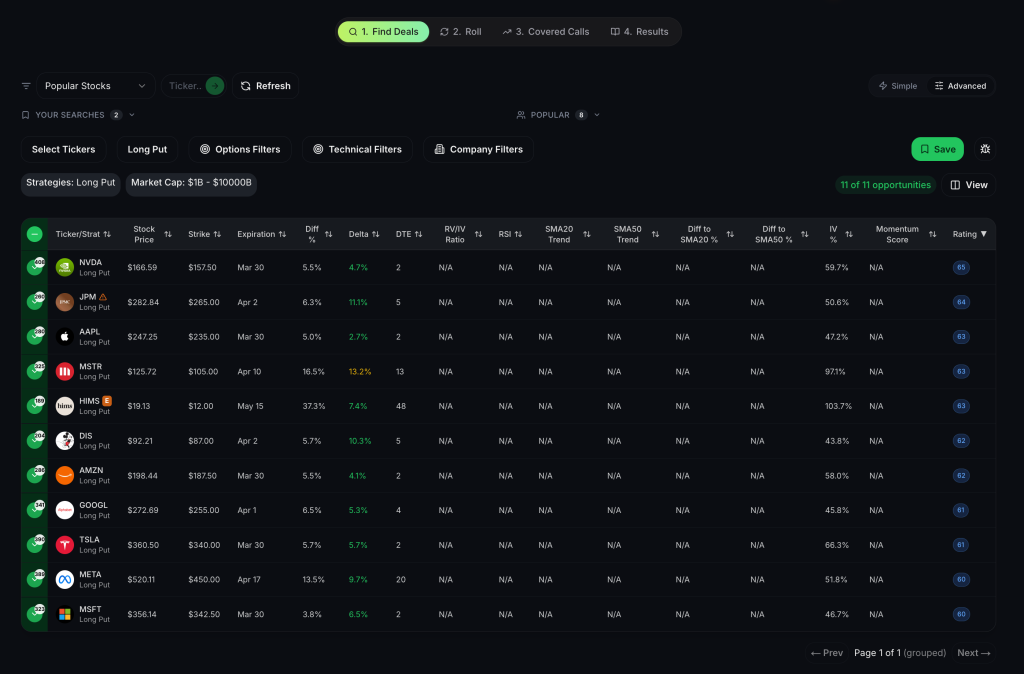Sort by Stock Price using its sort arrows
1024x674 pixels.
[166, 234]
